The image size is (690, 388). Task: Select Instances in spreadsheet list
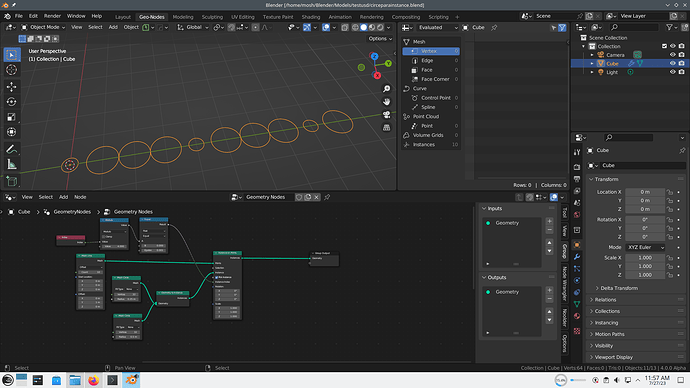click(x=432, y=144)
